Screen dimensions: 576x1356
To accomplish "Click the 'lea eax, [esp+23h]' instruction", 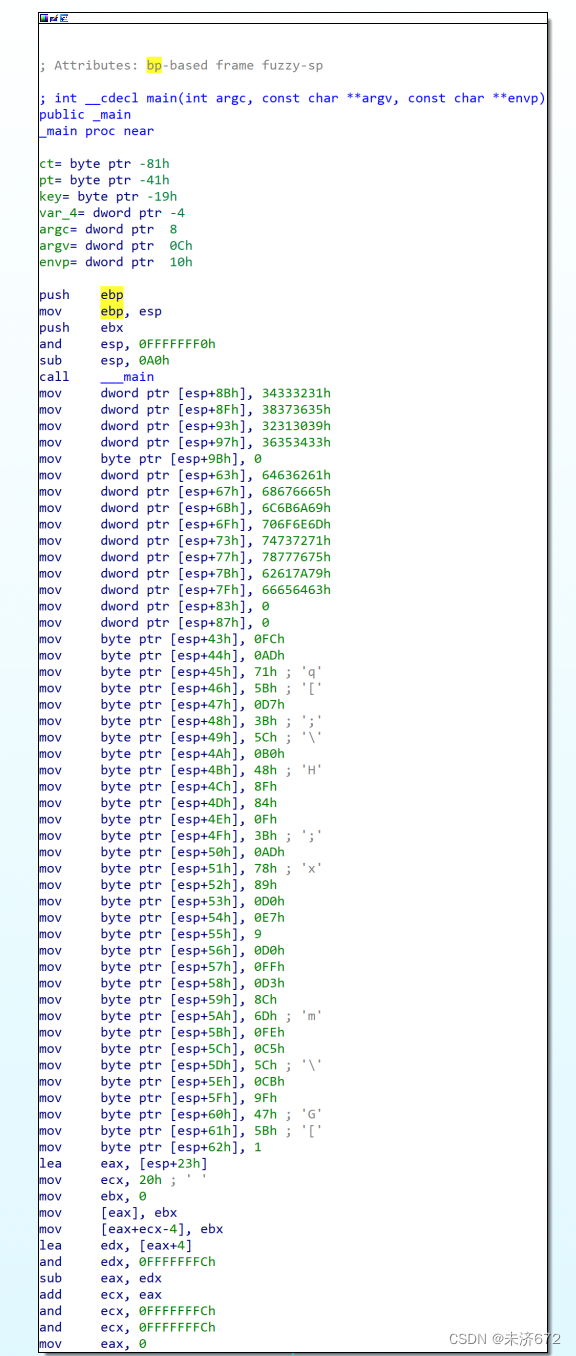I will pos(123,1164).
